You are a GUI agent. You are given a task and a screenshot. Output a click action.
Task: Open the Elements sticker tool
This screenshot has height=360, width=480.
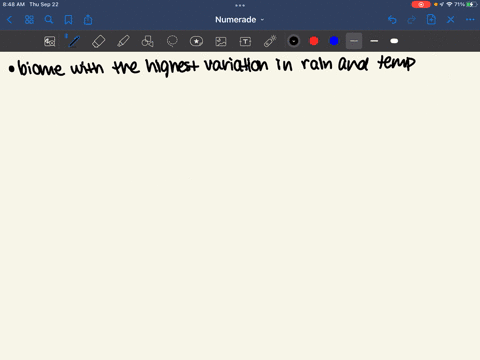tap(196, 41)
